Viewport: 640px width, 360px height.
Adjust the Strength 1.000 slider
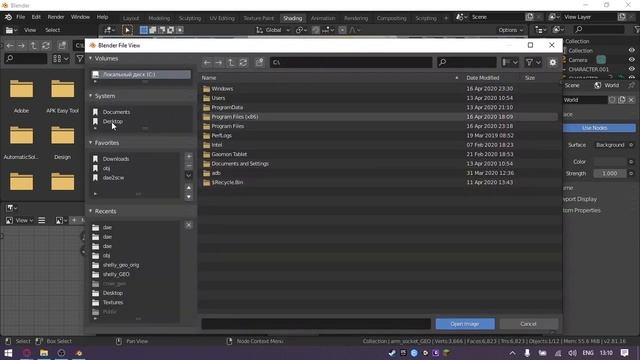pos(610,173)
